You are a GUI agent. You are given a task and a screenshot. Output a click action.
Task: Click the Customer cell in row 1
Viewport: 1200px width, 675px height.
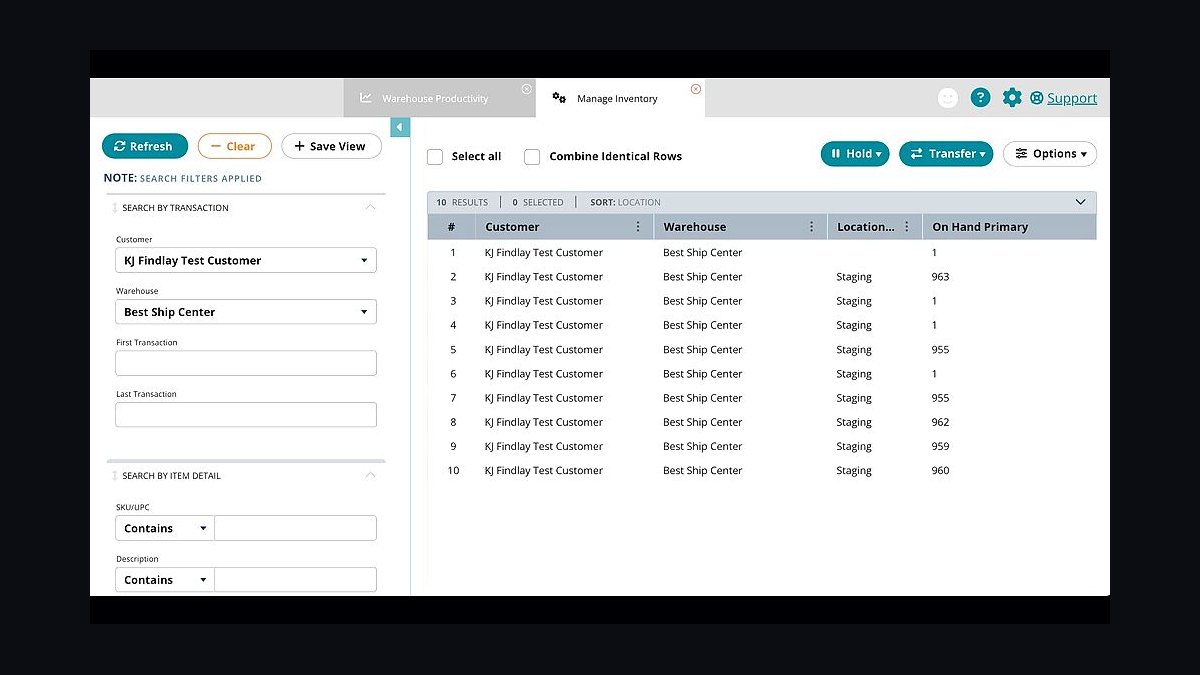coord(544,253)
